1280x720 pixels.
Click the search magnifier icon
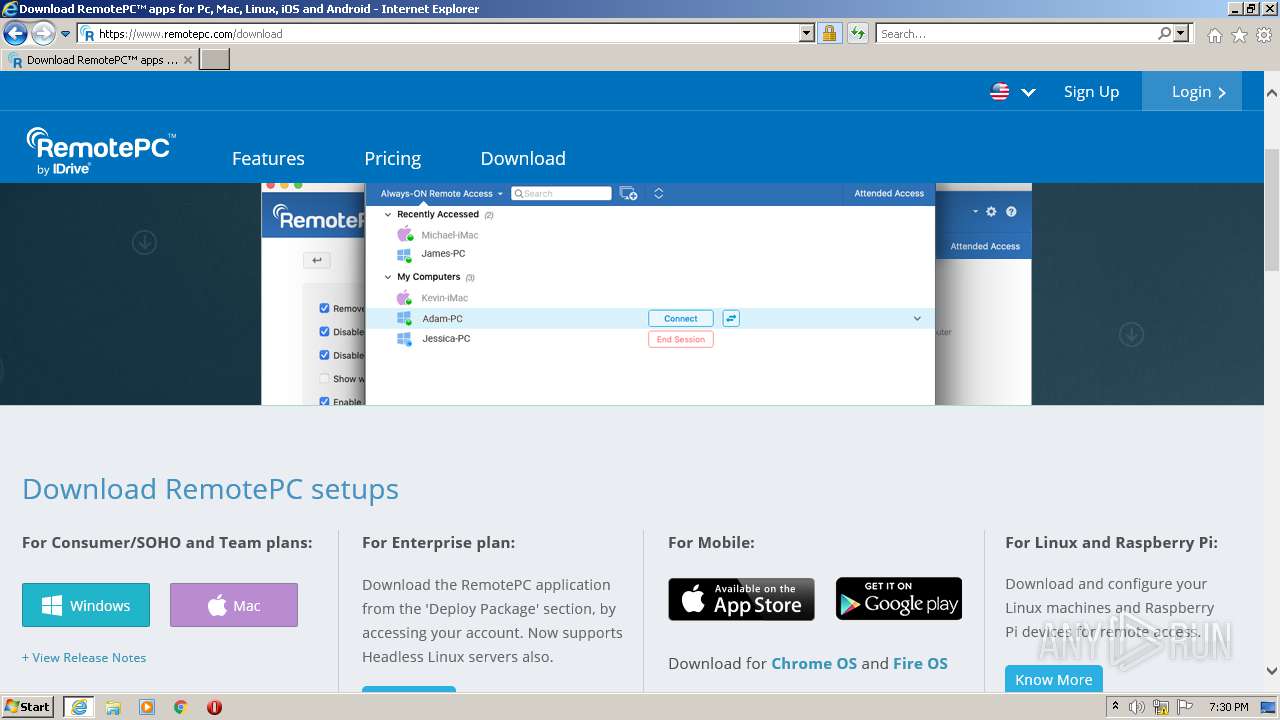1164,34
